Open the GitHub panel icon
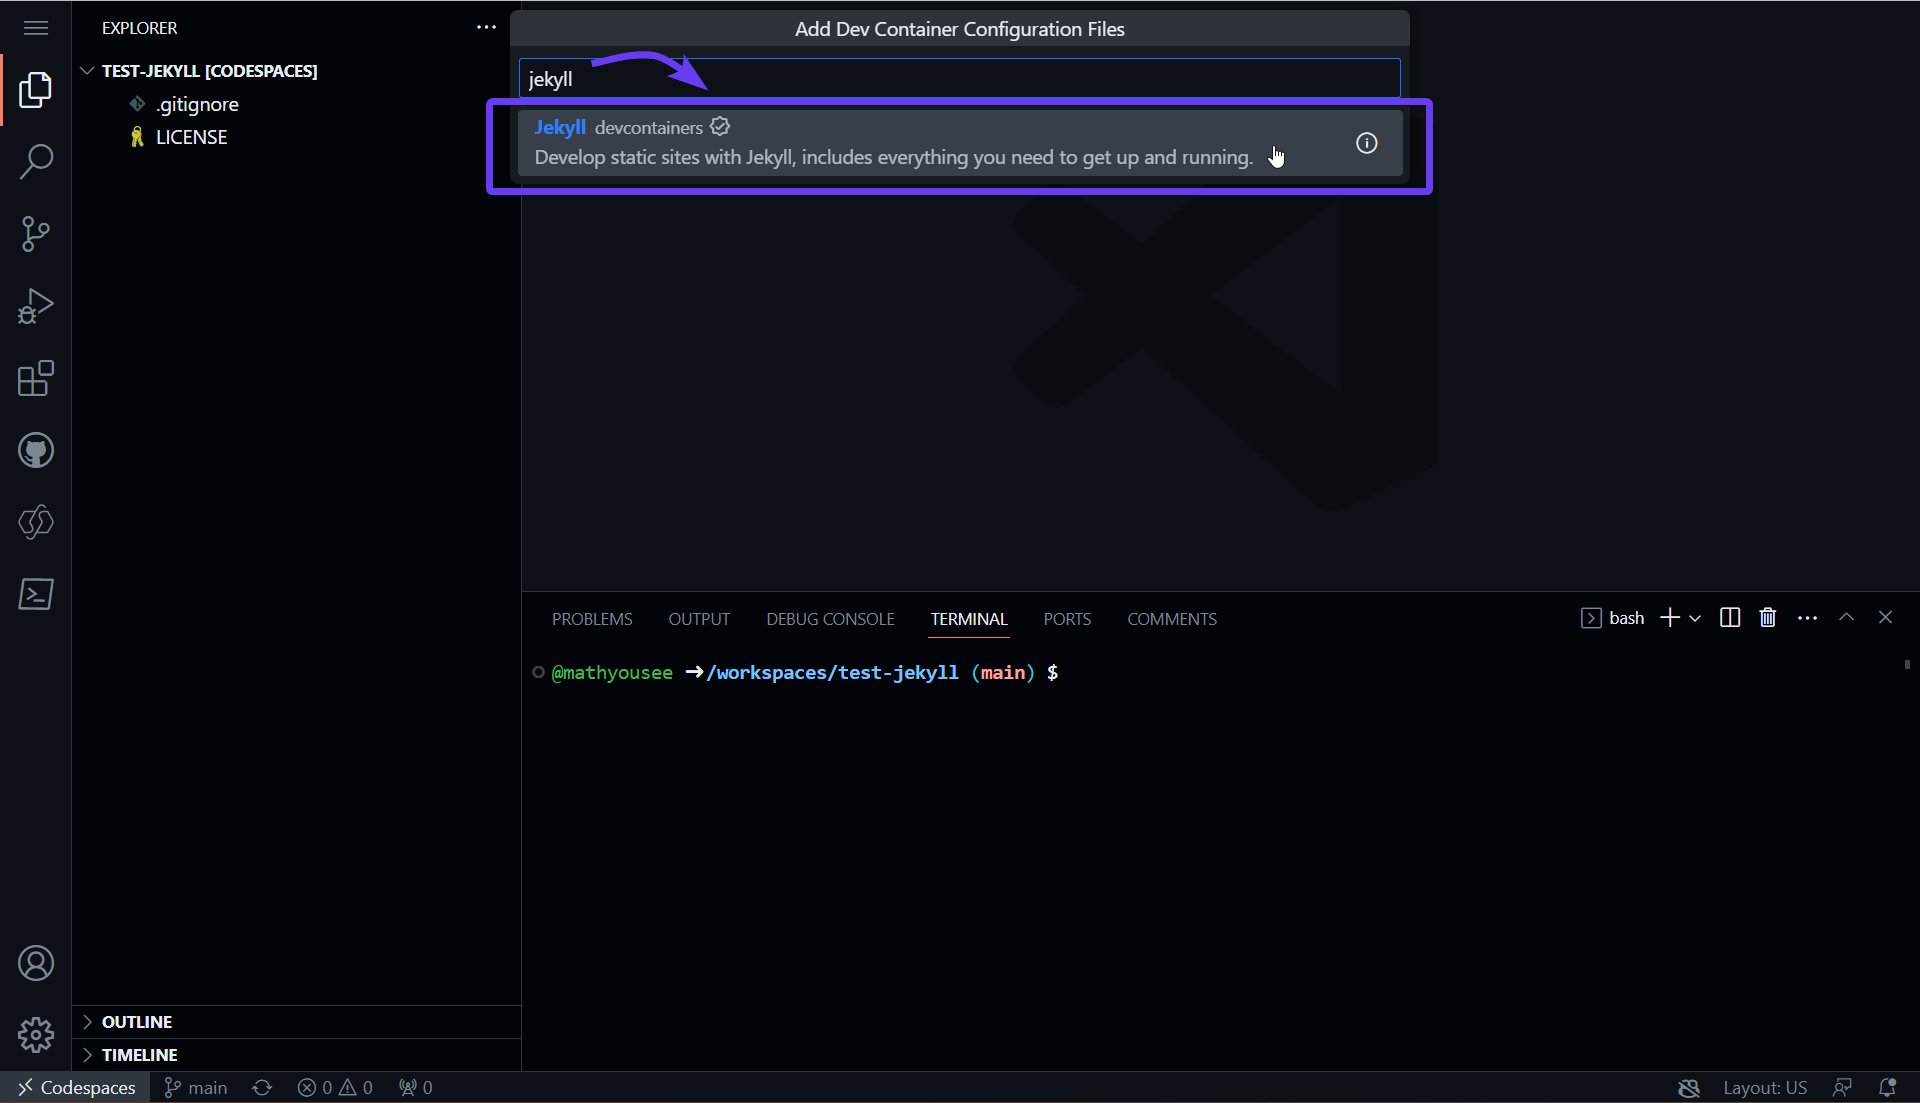Screen dimensions: 1920x1103 click(x=36, y=450)
